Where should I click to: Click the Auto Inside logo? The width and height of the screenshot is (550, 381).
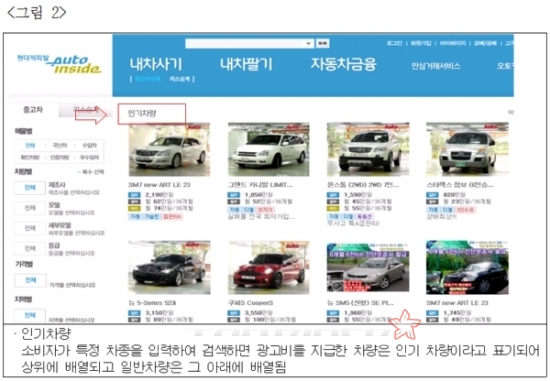point(59,64)
